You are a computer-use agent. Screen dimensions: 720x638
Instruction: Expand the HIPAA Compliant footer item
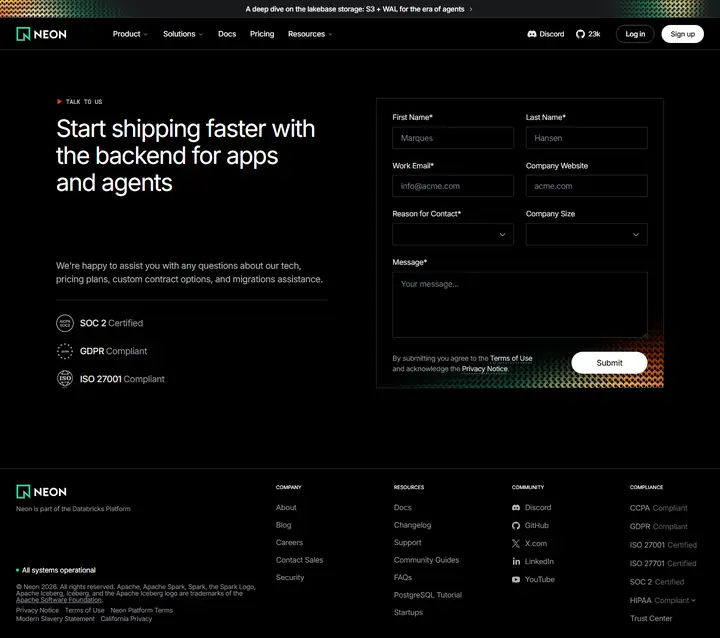click(663, 600)
